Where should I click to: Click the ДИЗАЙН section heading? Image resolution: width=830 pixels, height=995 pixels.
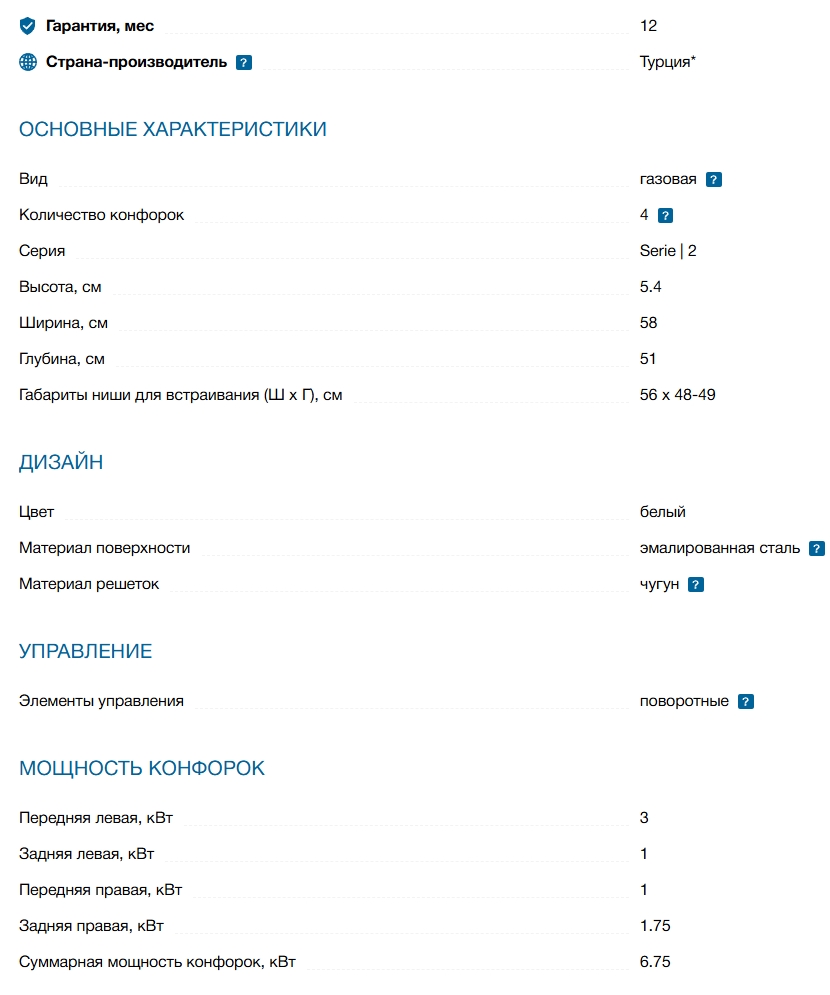61,462
